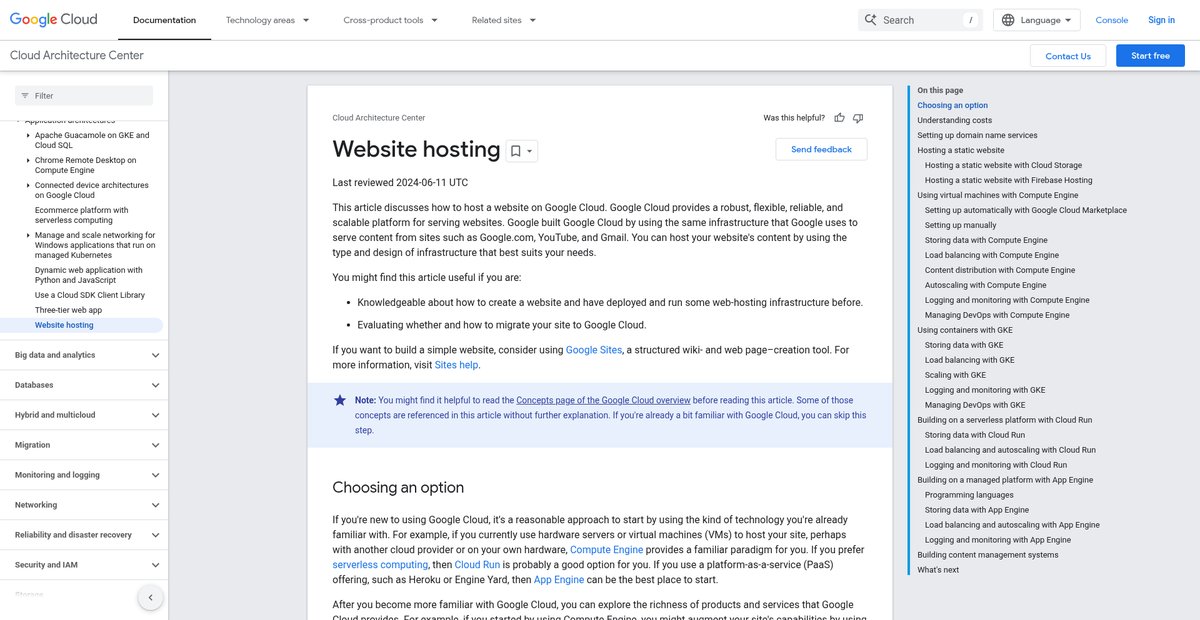Open the Cloud Run link in article
Image resolution: width=1200 pixels, height=620 pixels.
point(478,565)
